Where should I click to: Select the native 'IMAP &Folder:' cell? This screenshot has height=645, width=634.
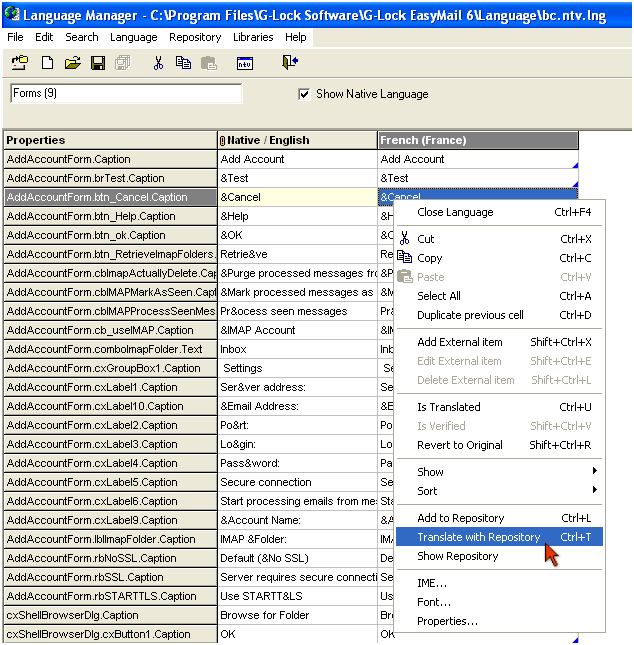point(297,539)
